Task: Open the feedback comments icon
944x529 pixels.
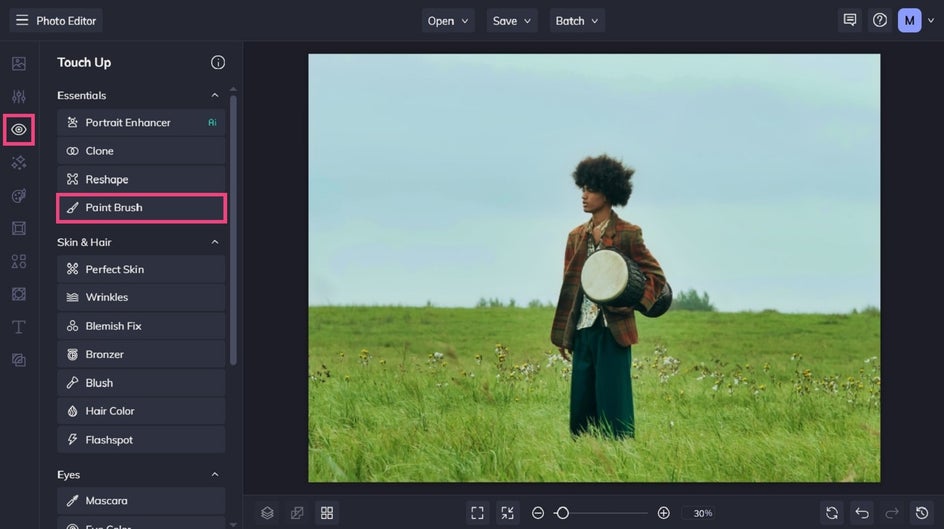Action: (849, 20)
